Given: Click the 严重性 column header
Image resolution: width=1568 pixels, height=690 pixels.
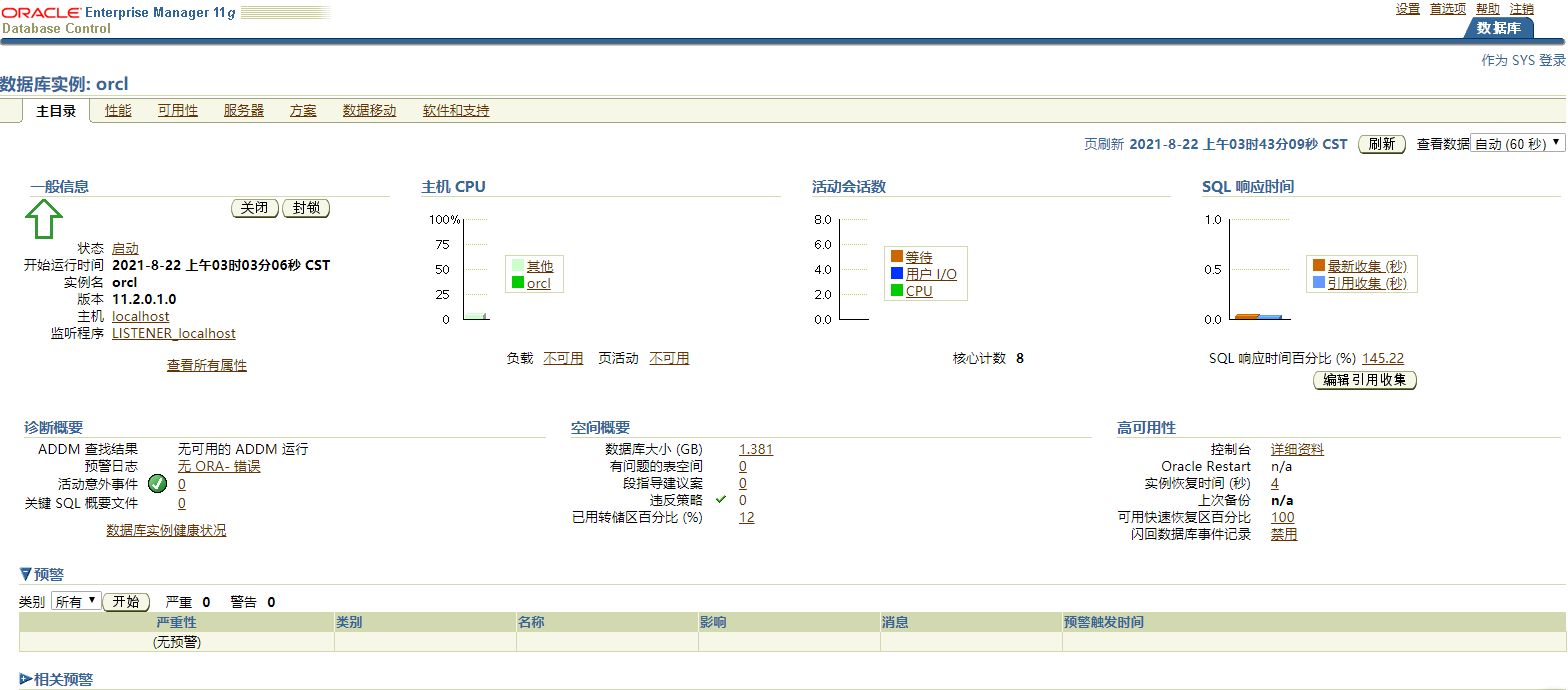Looking at the screenshot, I should point(177,622).
